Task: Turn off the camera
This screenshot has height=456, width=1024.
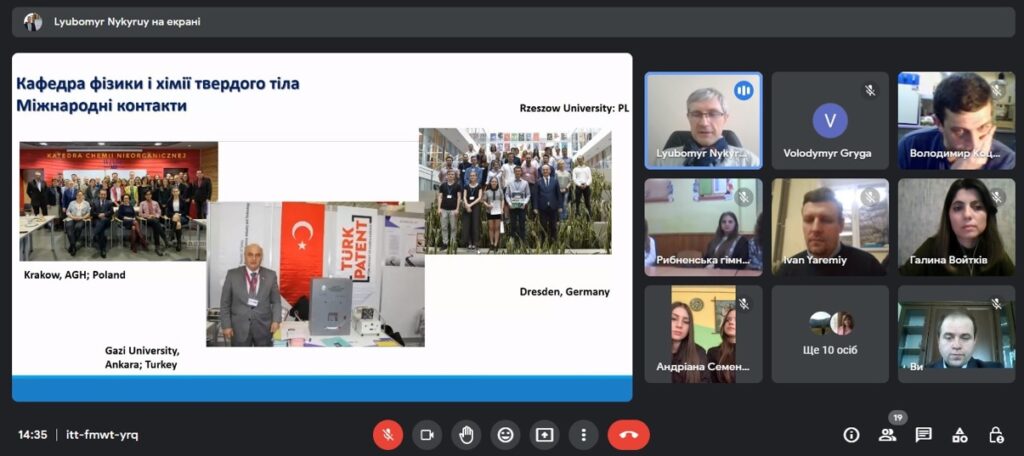Action: pyautogui.click(x=427, y=434)
